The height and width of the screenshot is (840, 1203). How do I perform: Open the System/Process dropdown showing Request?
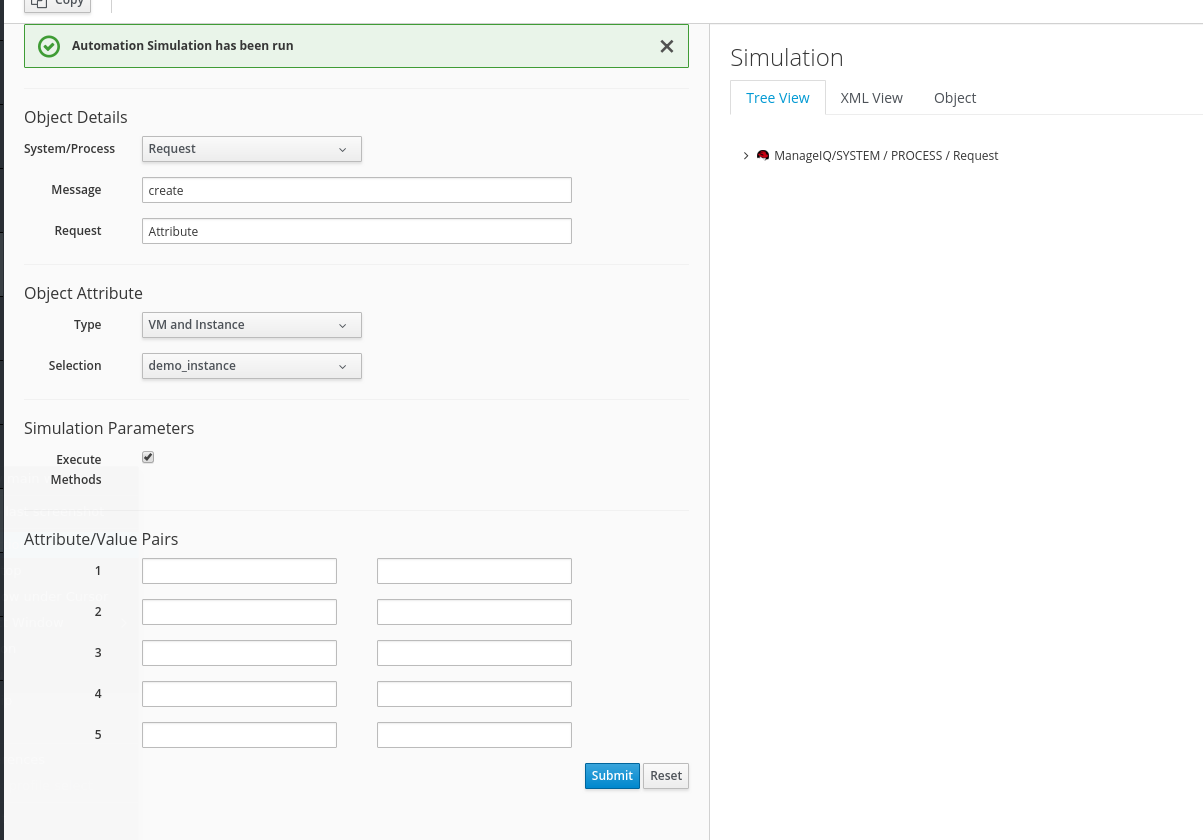click(251, 148)
